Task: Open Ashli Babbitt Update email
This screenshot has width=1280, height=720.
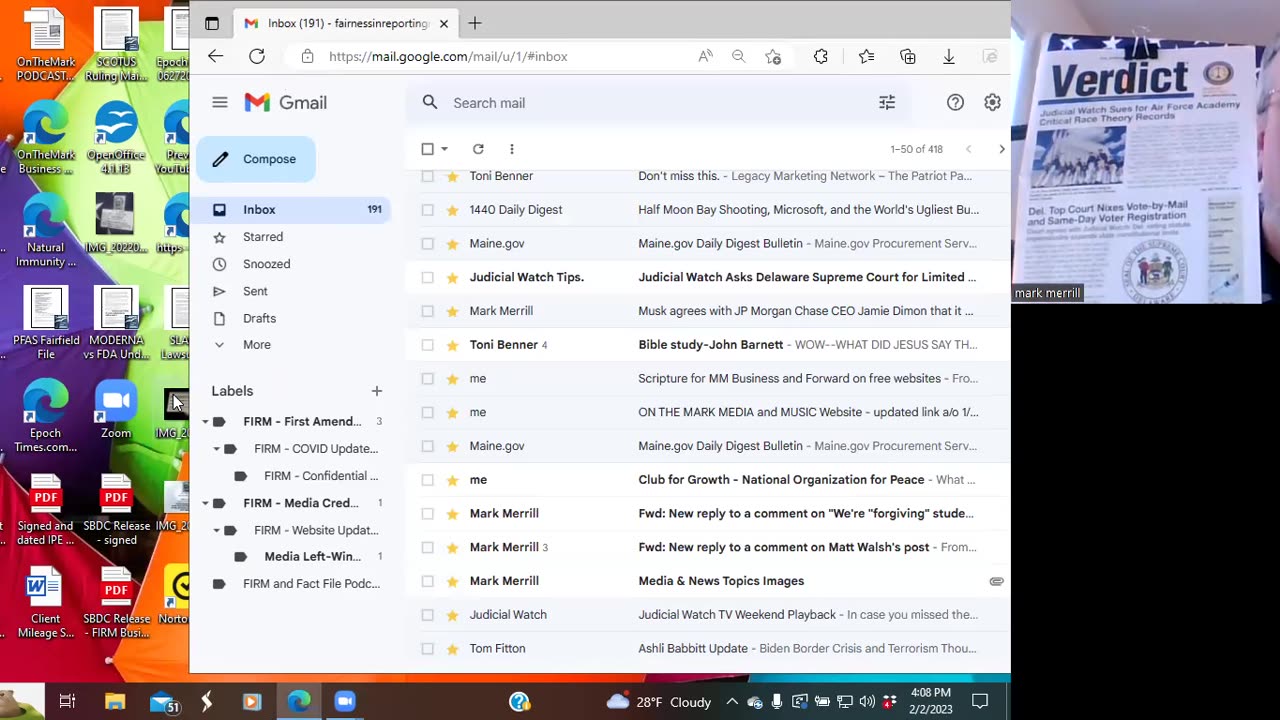Action: [x=807, y=649]
